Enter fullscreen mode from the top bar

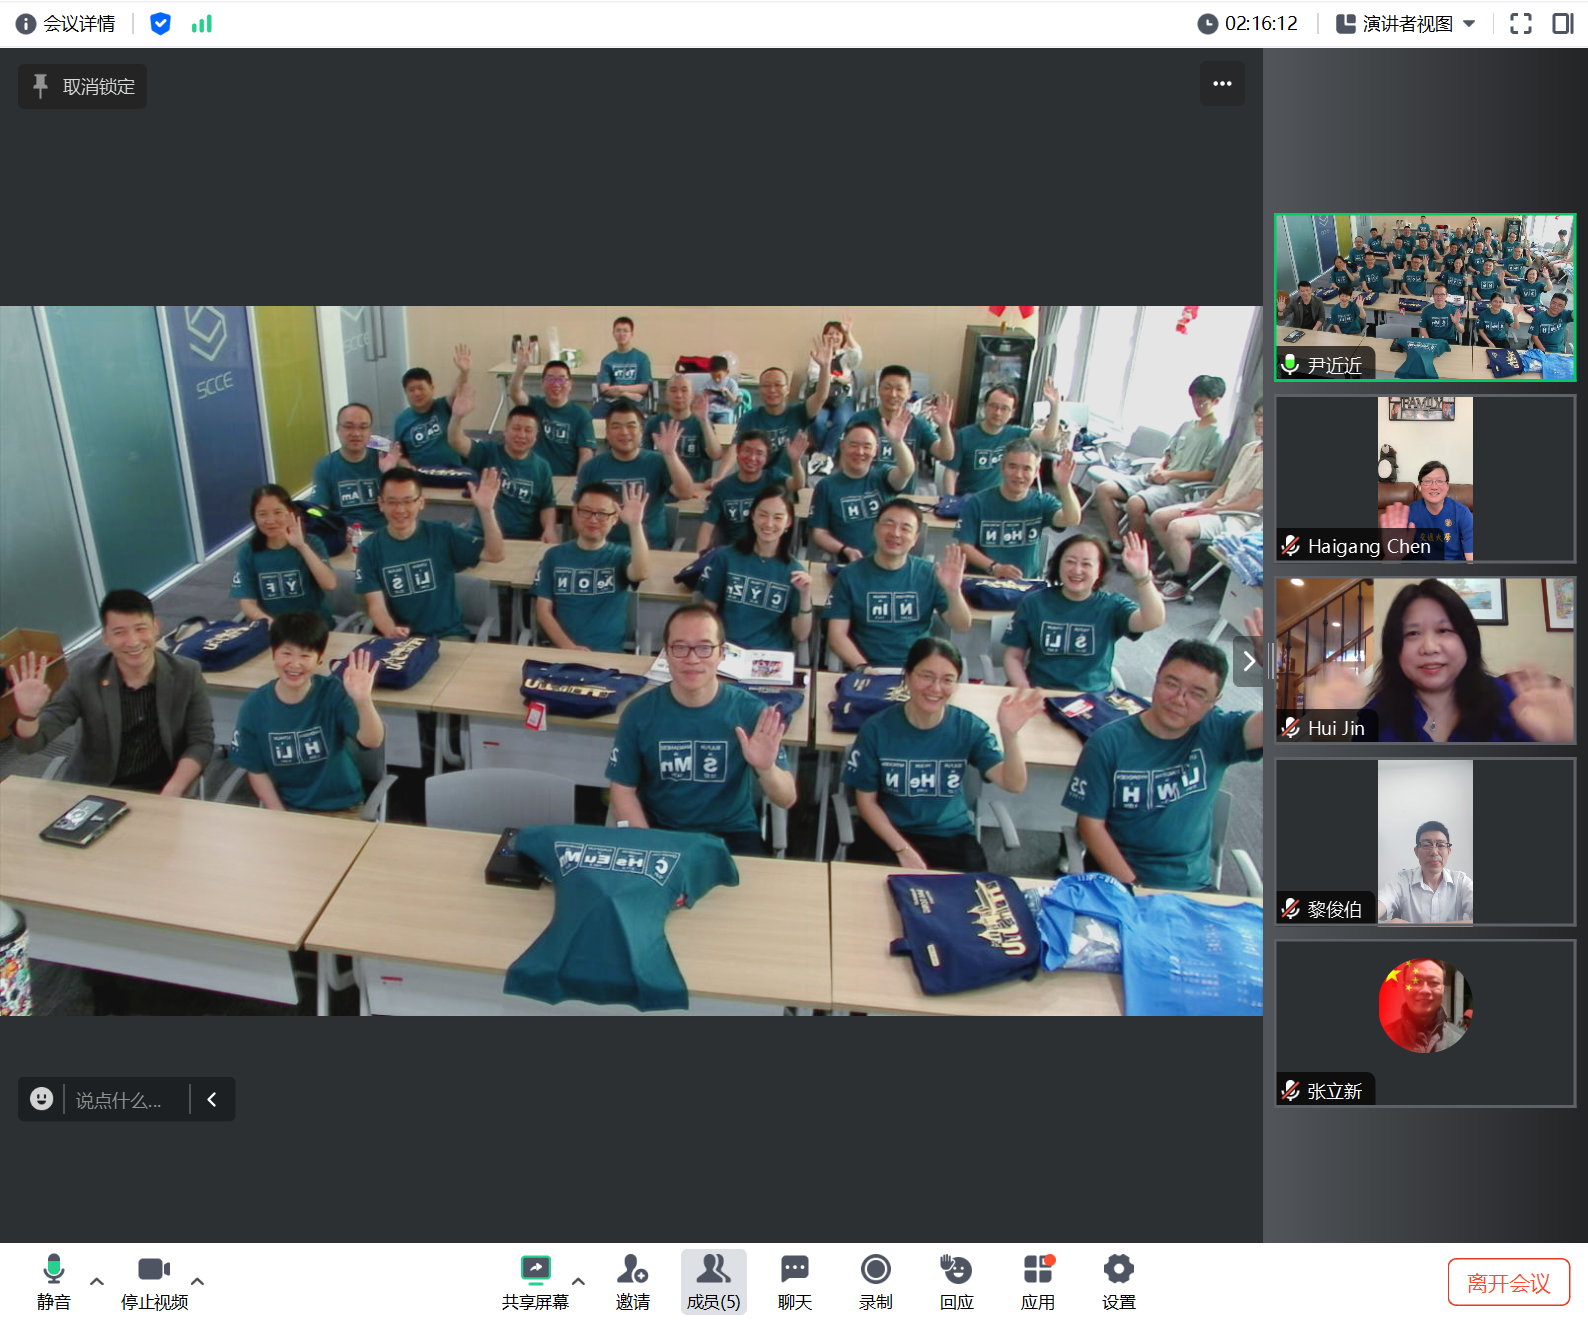point(1520,24)
